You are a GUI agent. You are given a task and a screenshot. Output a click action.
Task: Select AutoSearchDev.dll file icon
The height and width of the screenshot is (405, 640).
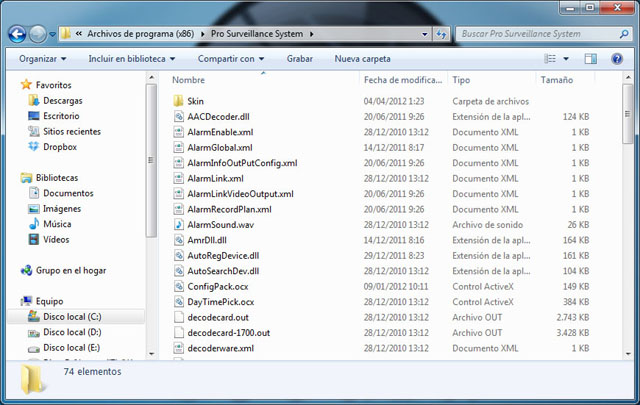point(178,271)
